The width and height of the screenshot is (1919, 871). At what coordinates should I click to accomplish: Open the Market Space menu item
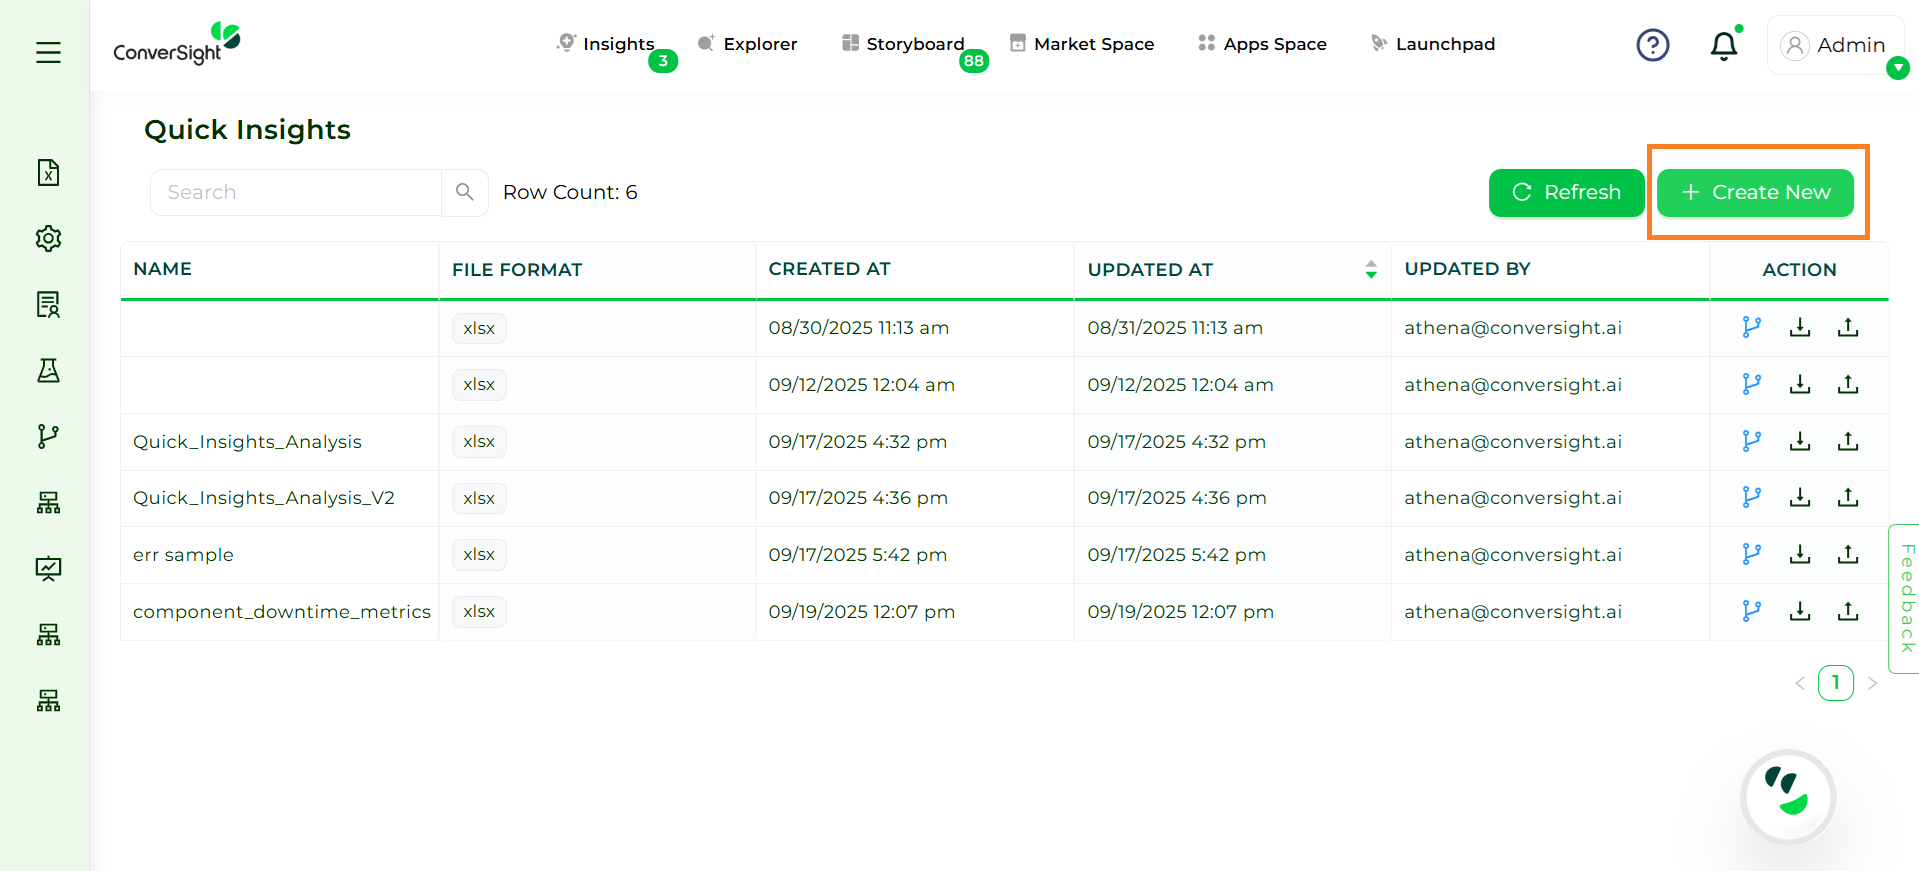[x=1082, y=44]
